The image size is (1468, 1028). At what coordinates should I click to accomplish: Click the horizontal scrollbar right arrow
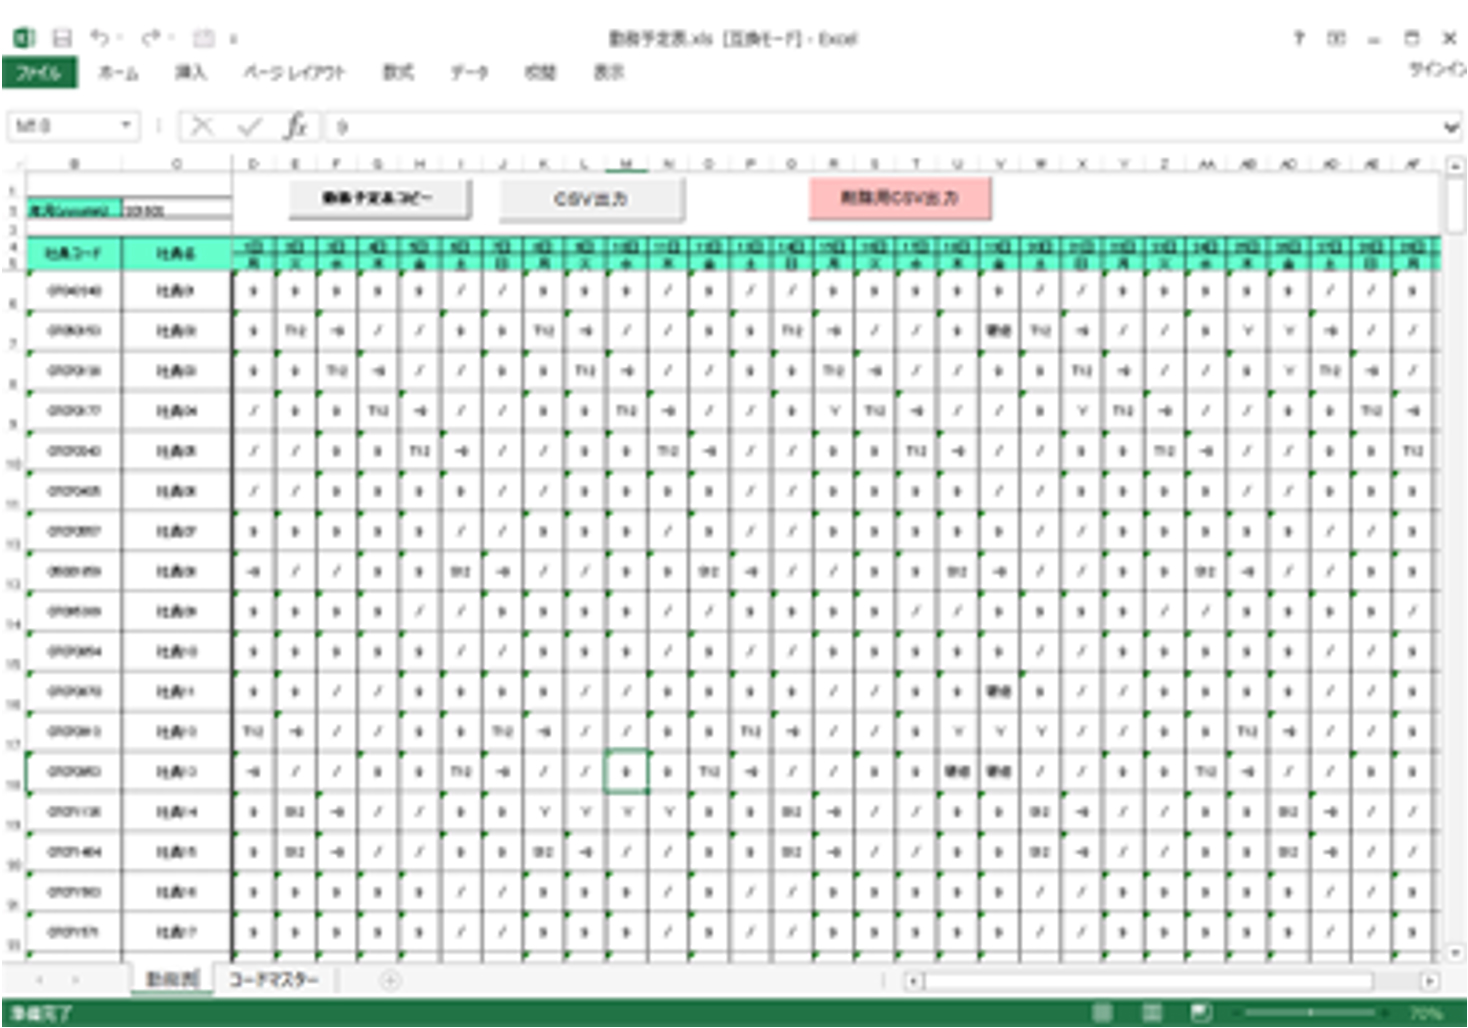pos(1430,981)
